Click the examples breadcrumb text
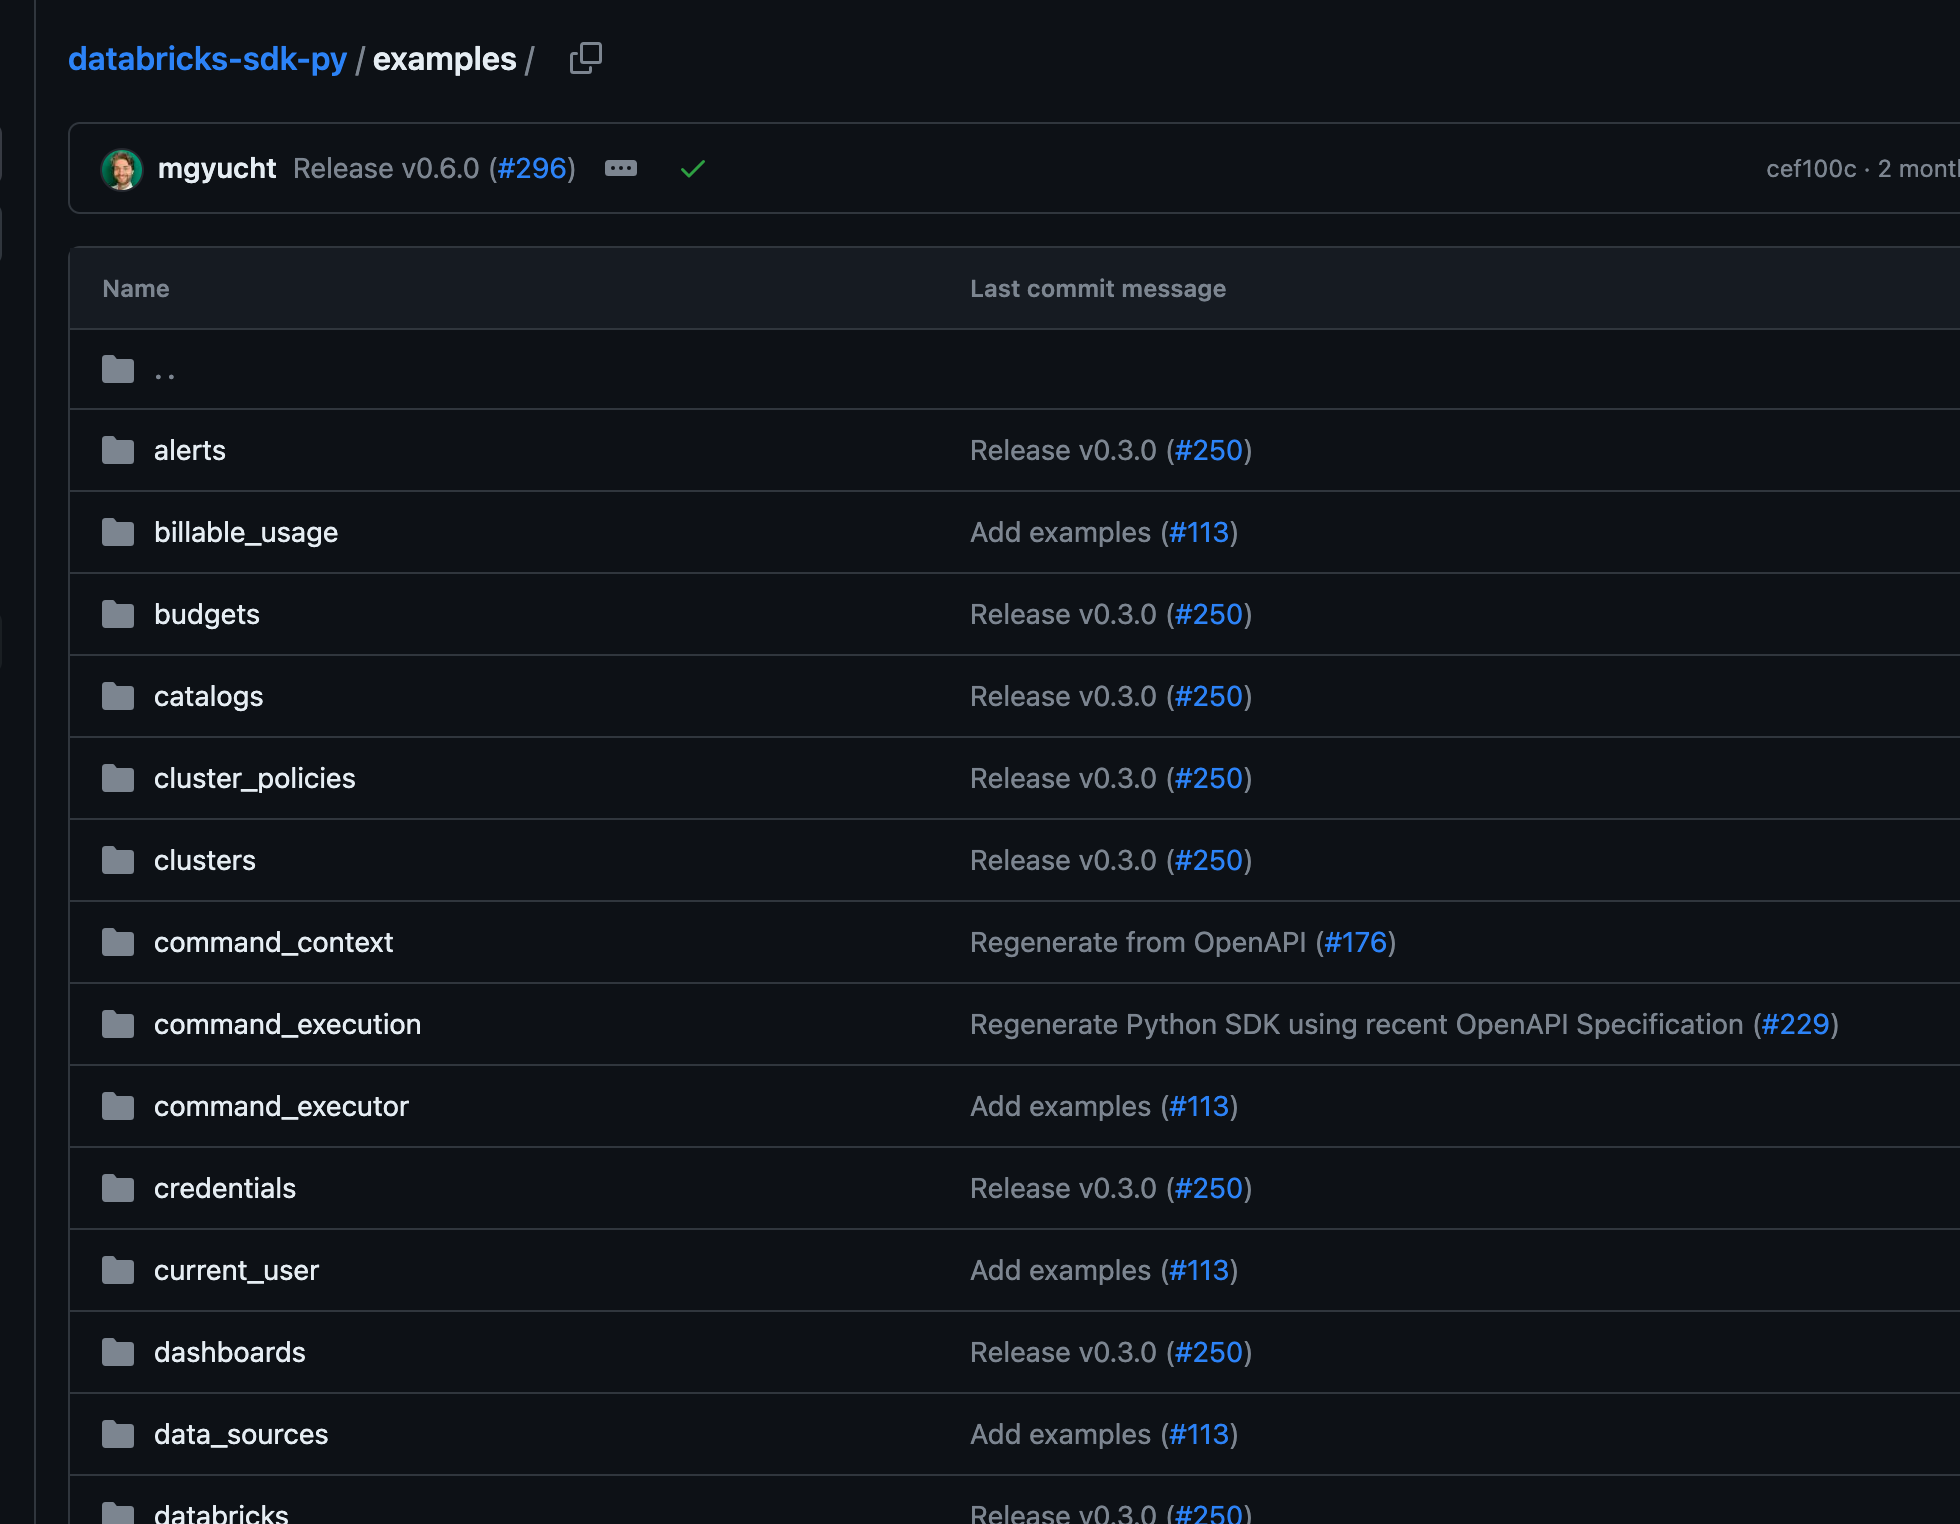This screenshot has width=1960, height=1524. (445, 59)
